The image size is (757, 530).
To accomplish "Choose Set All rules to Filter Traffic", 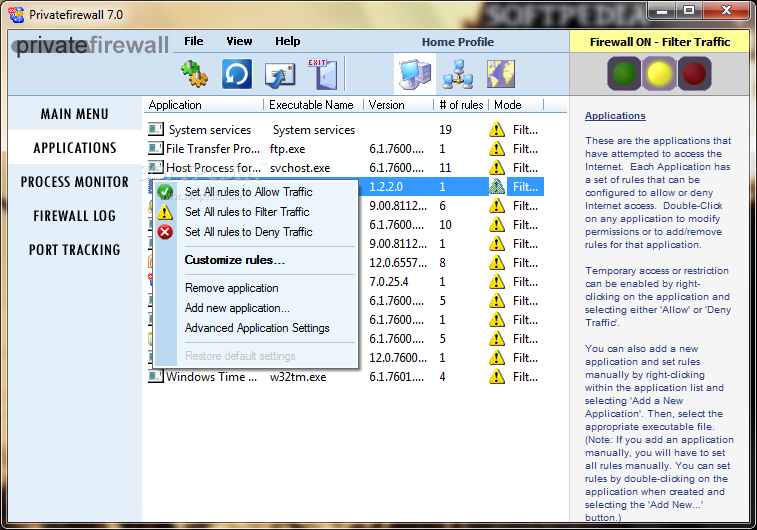I will click(247, 212).
